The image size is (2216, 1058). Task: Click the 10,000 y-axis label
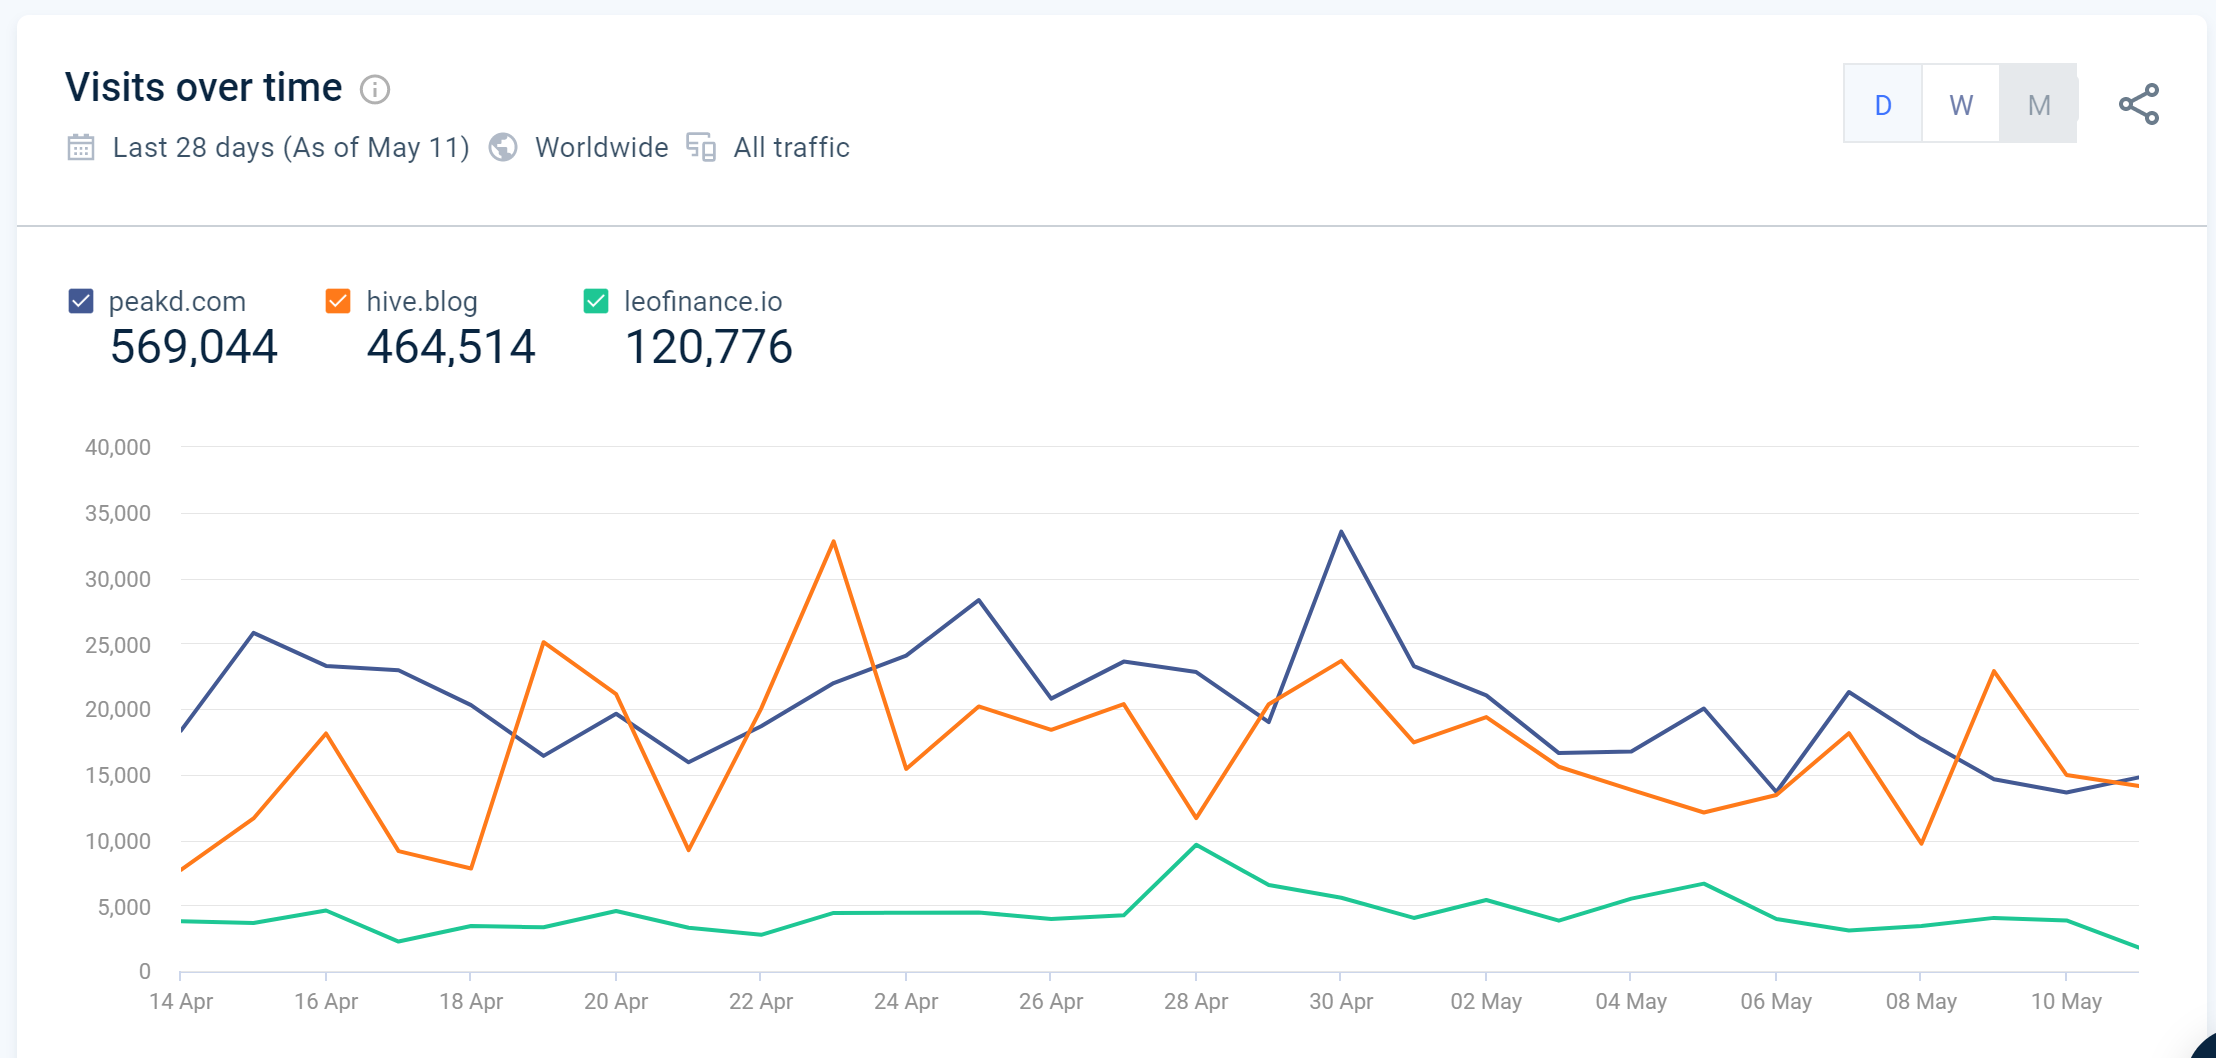118,841
